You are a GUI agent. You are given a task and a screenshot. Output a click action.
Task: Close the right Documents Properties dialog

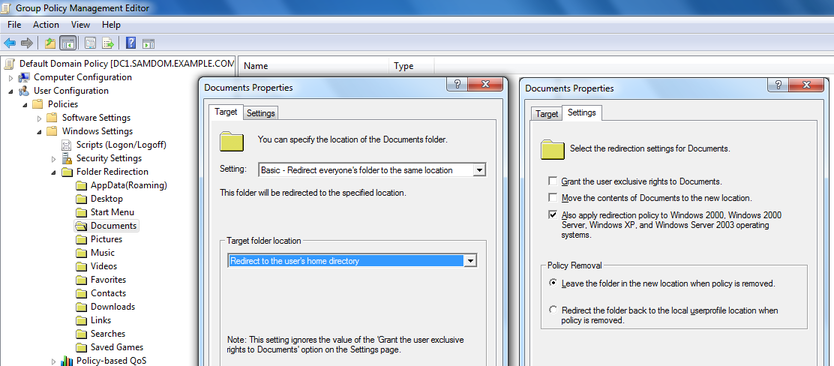click(806, 85)
